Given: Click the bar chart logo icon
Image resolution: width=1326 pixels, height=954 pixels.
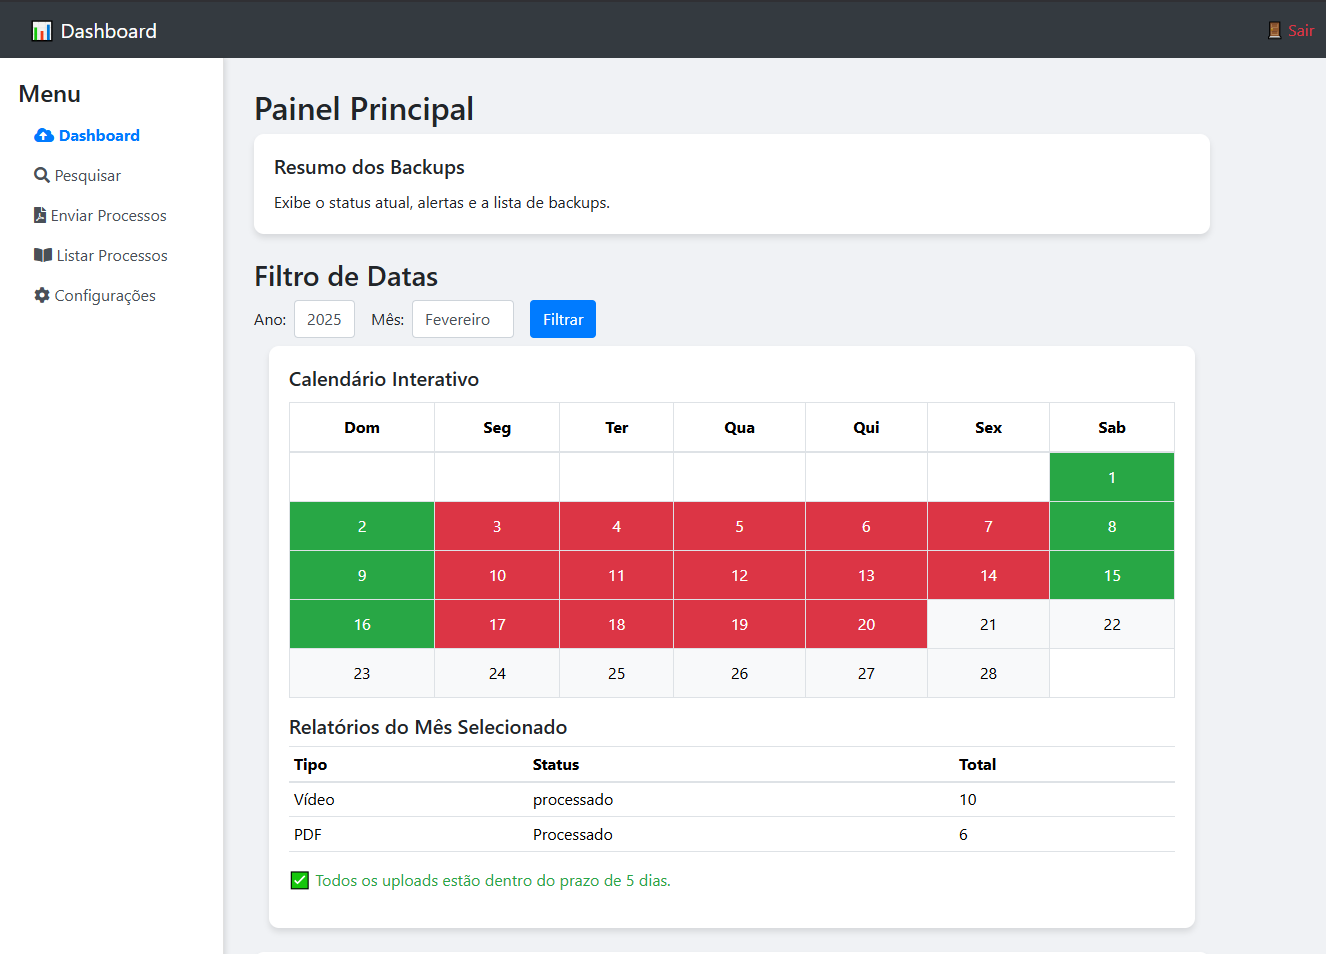Looking at the screenshot, I should tap(41, 31).
